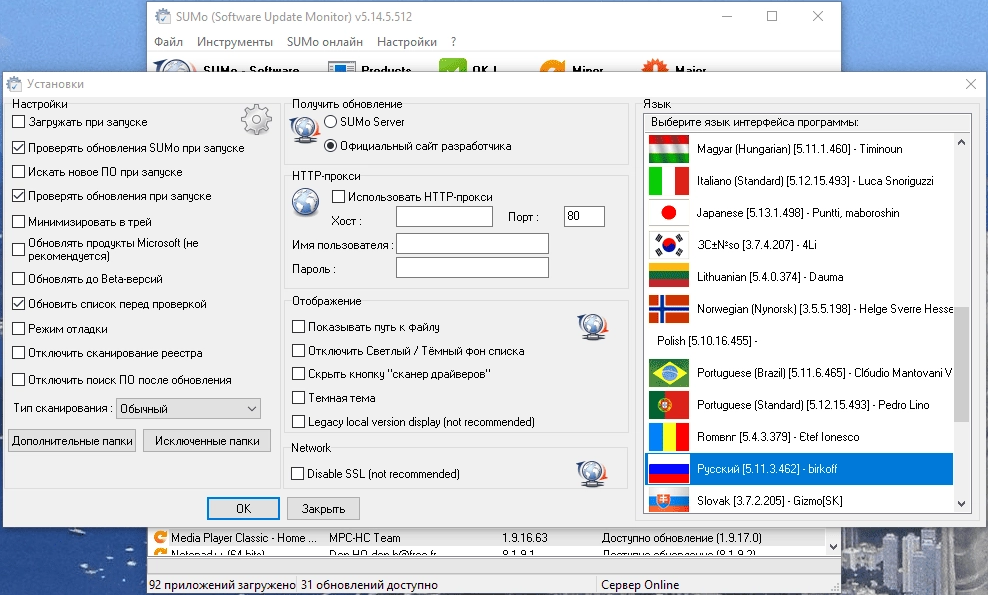Toggle Обновить список перед проверкой checkbox
The height and width of the screenshot is (595, 988).
click(19, 303)
